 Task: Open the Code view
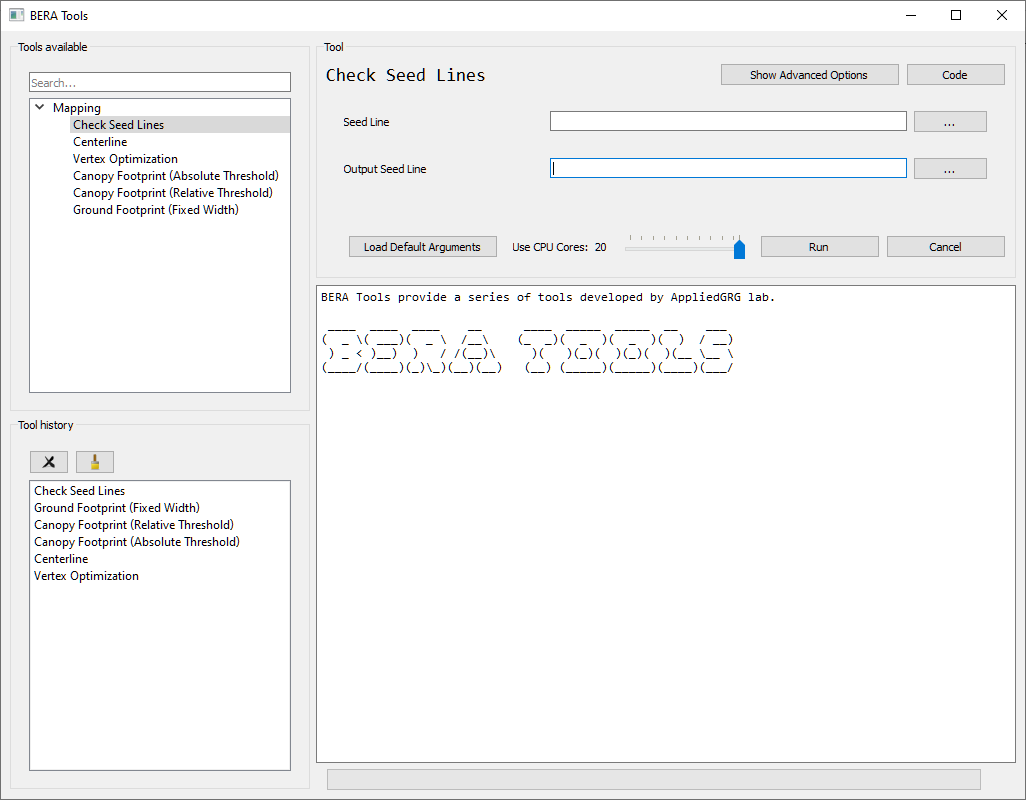coord(955,74)
